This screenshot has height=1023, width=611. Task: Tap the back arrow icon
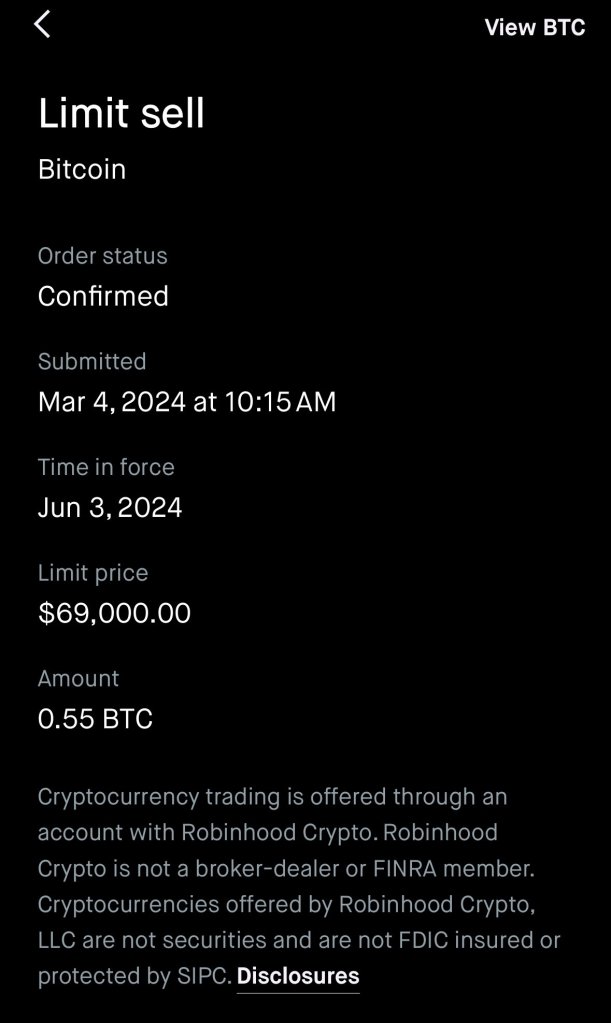[x=42, y=25]
